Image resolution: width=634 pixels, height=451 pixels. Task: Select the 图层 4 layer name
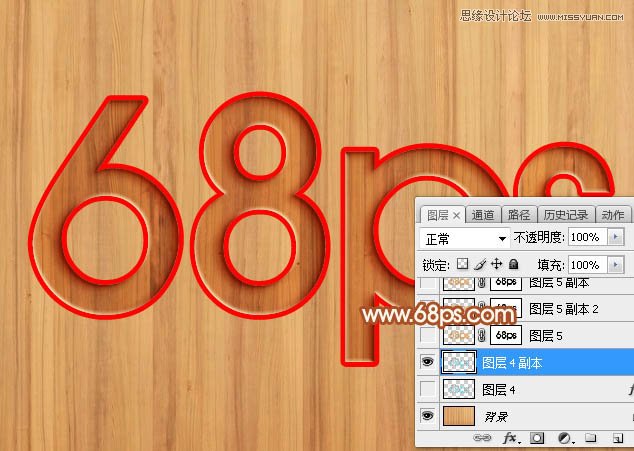pyautogui.click(x=499, y=390)
